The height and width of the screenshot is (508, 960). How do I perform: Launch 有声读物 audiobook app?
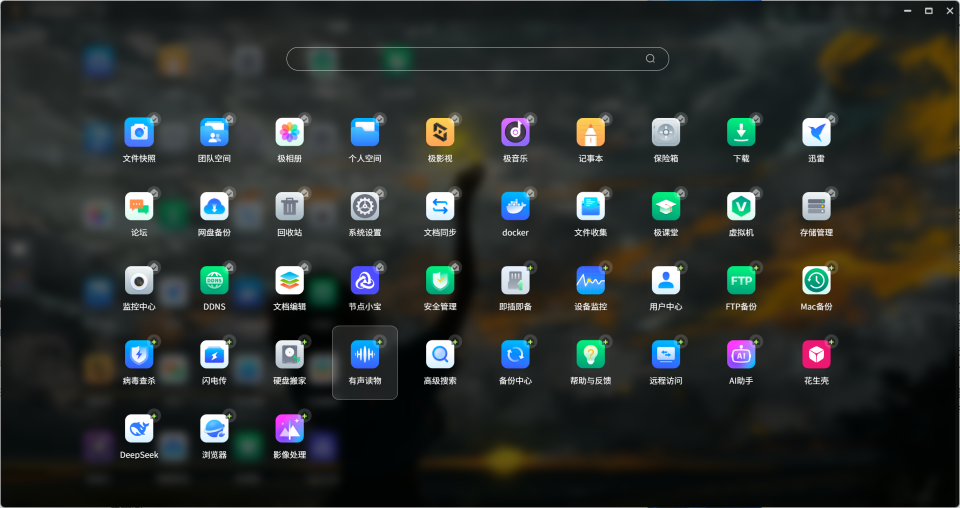[x=365, y=355]
